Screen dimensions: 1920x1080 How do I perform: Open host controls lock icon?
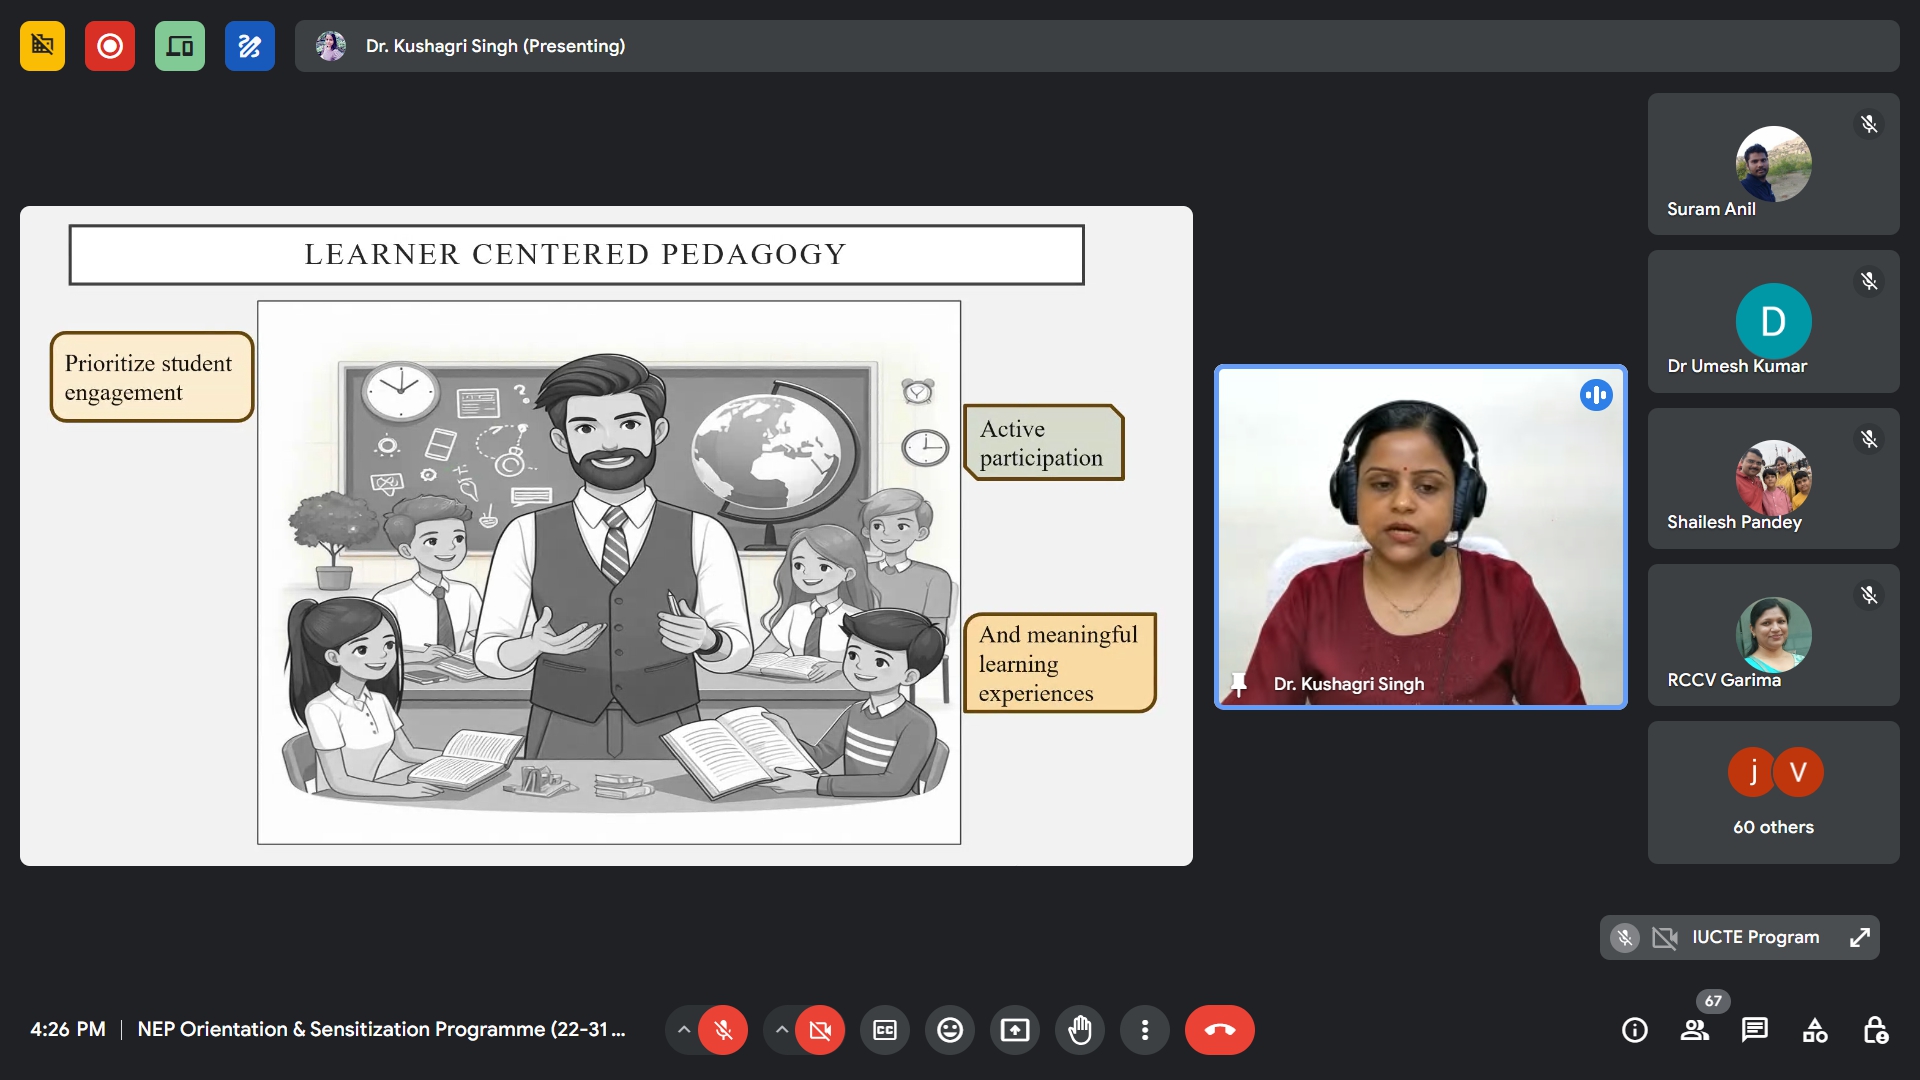click(1875, 1030)
